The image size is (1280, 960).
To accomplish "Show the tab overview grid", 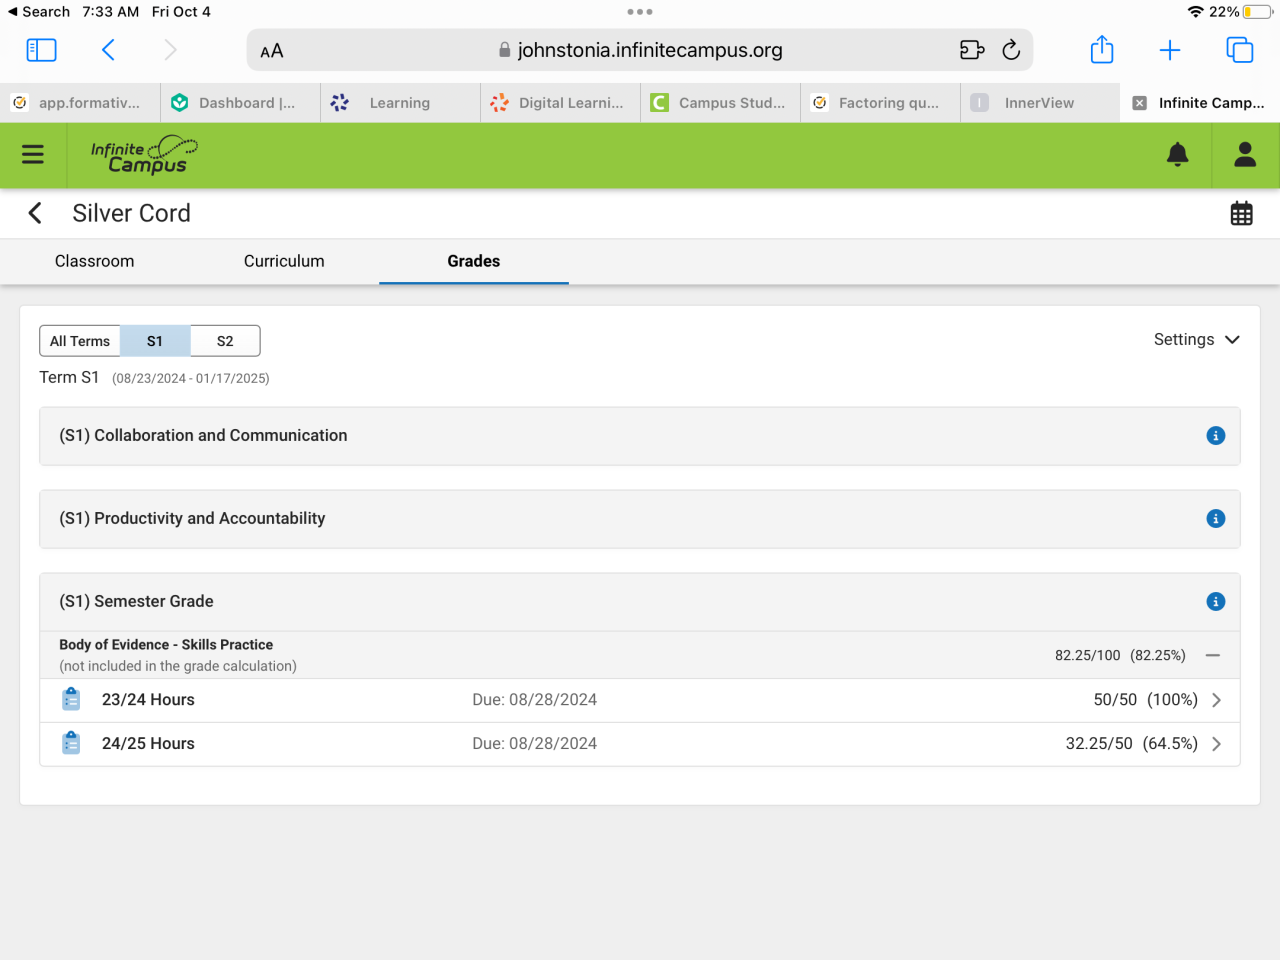I will click(1240, 50).
